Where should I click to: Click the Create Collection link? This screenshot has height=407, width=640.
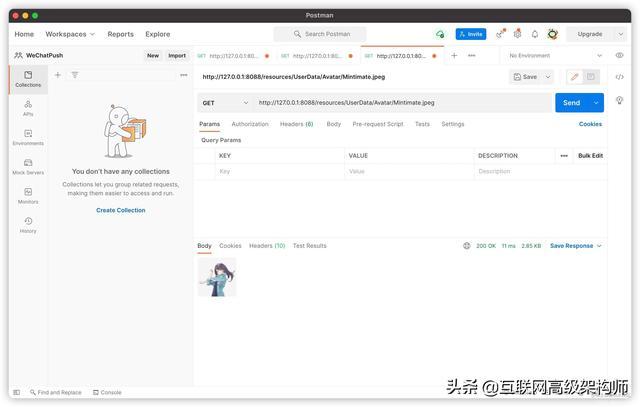click(121, 210)
